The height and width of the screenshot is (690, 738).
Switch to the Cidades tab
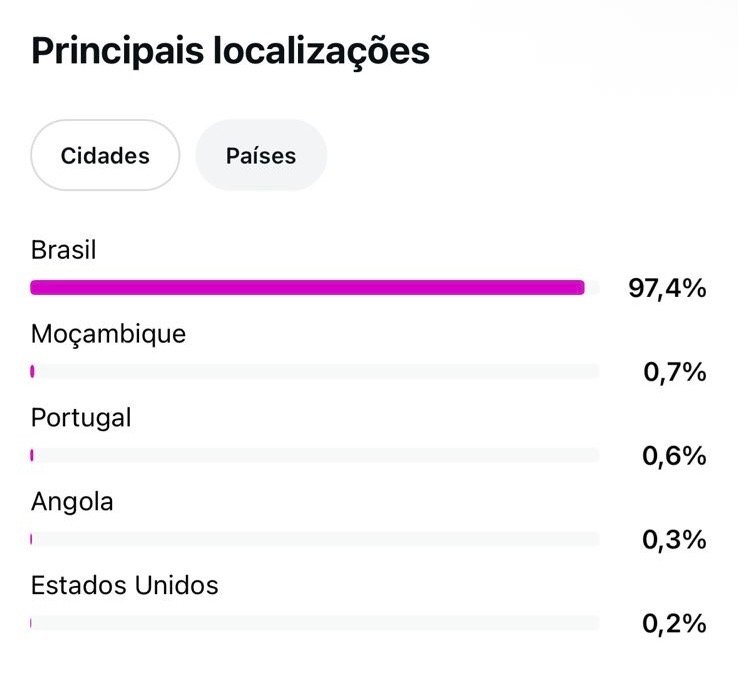pos(105,156)
